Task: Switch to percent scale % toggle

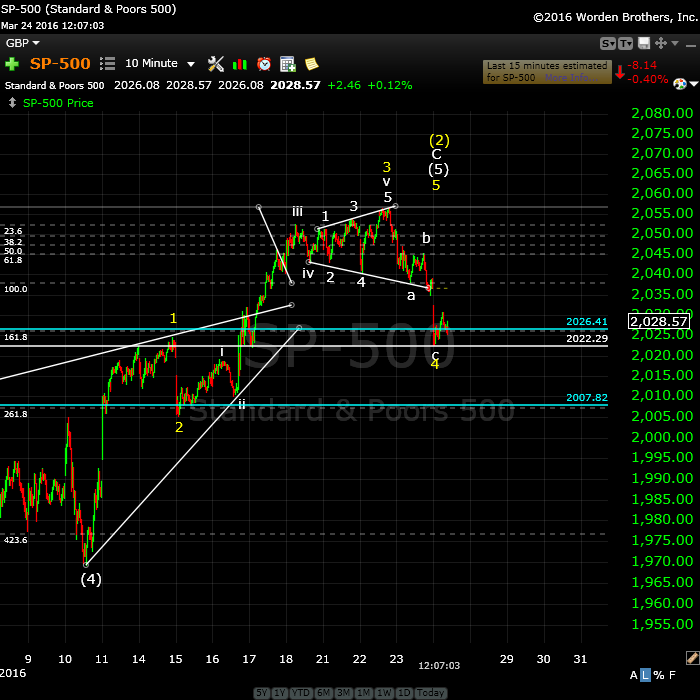Action: 659,675
